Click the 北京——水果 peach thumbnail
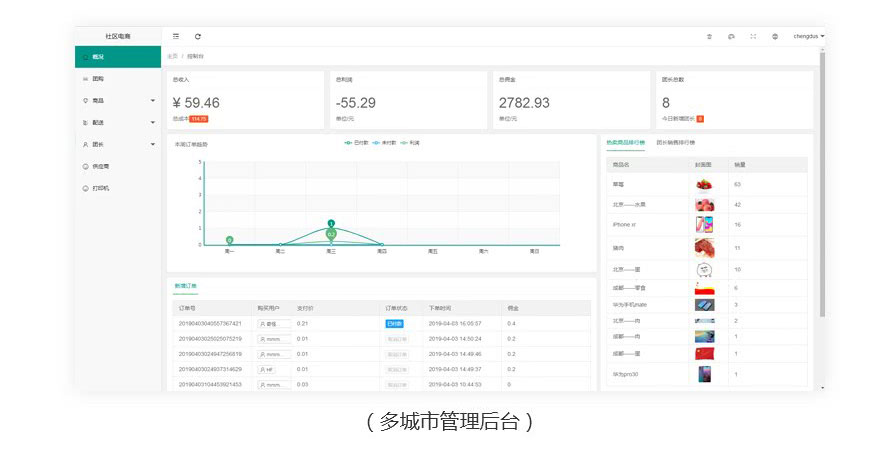The height and width of the screenshot is (450, 888). [705, 204]
